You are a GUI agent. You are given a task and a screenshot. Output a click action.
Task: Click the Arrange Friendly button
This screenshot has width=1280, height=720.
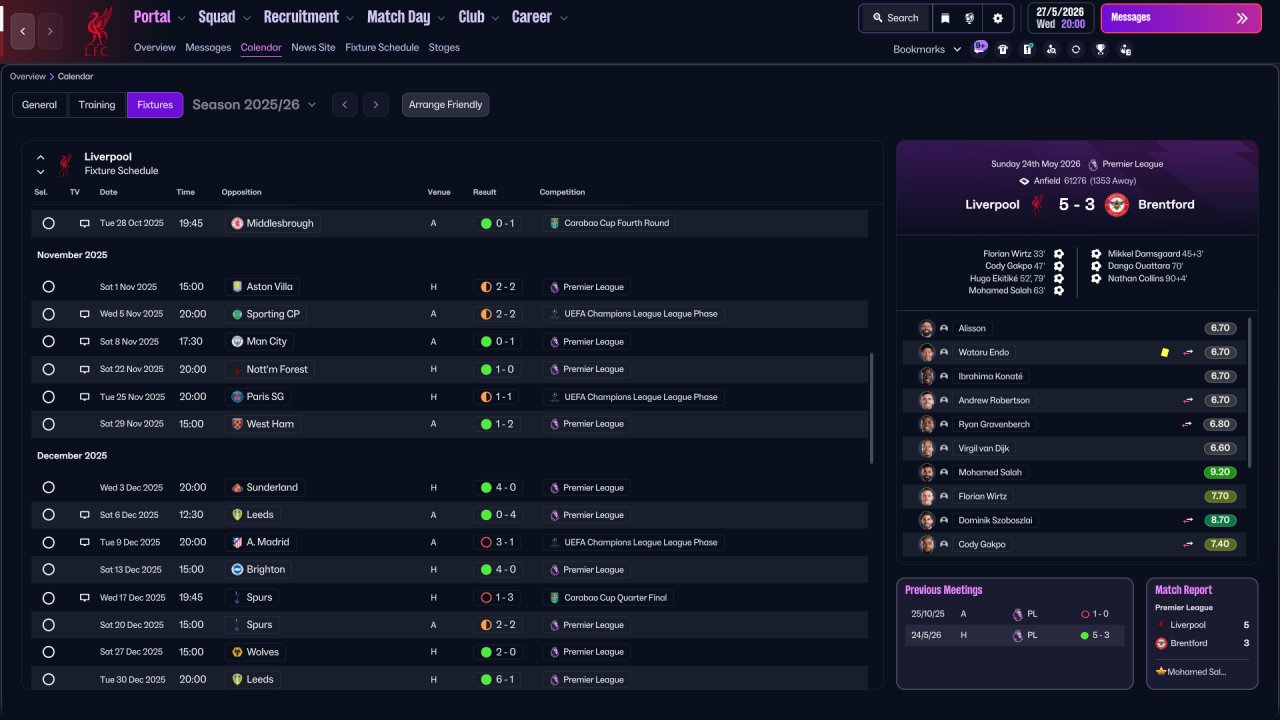click(446, 105)
